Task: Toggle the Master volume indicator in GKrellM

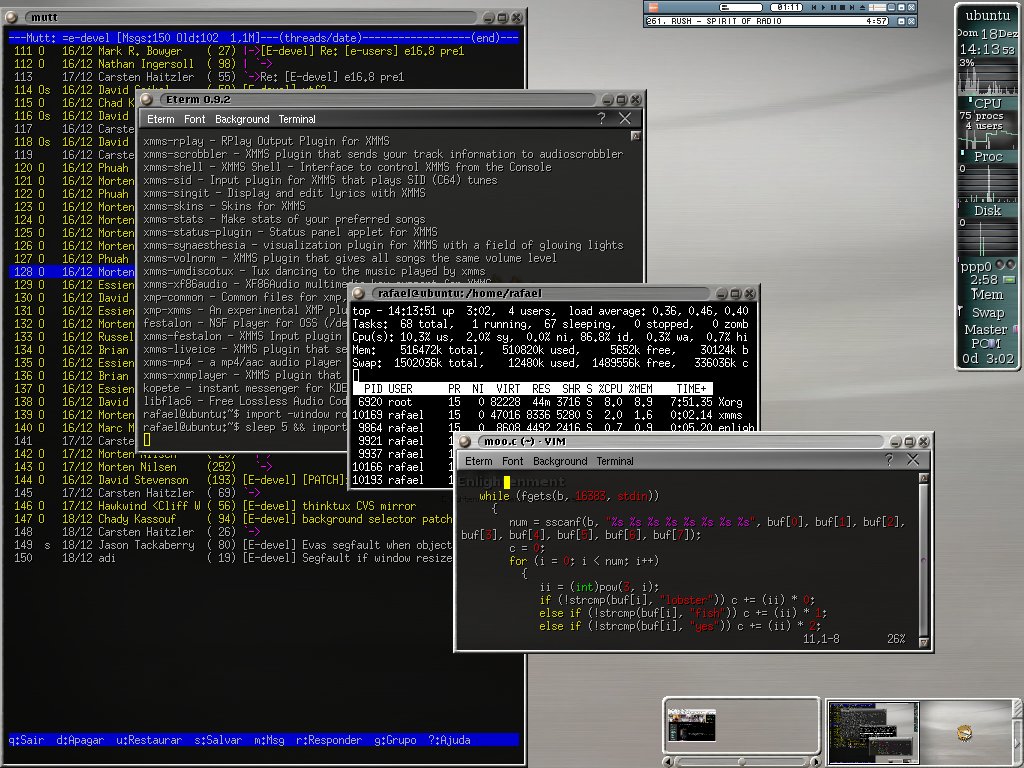Action: click(x=1014, y=329)
